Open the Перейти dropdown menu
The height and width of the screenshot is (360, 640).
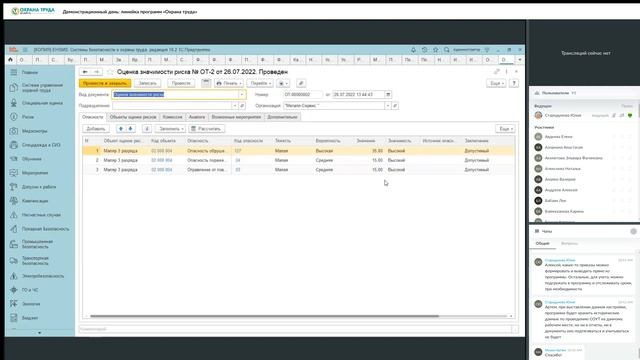point(260,83)
